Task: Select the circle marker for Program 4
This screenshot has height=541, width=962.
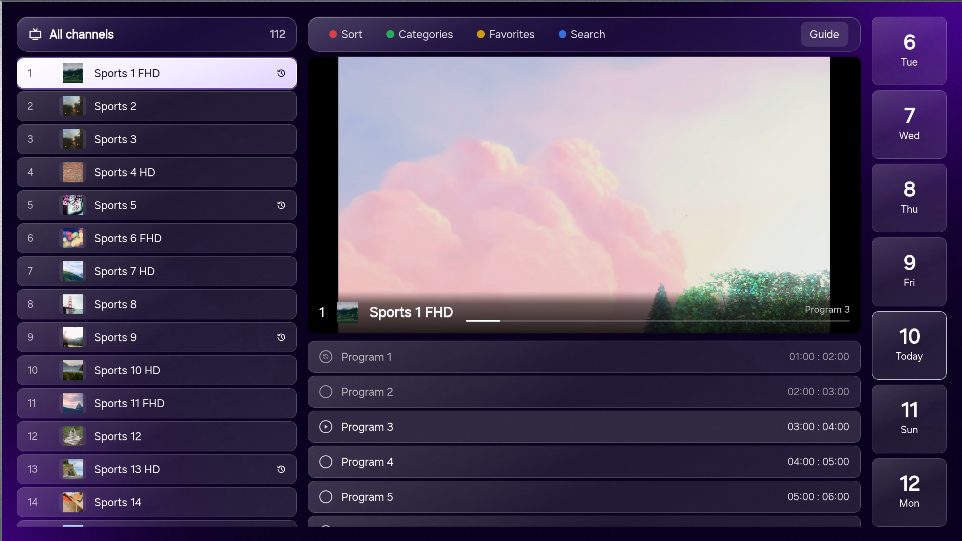Action: point(326,462)
